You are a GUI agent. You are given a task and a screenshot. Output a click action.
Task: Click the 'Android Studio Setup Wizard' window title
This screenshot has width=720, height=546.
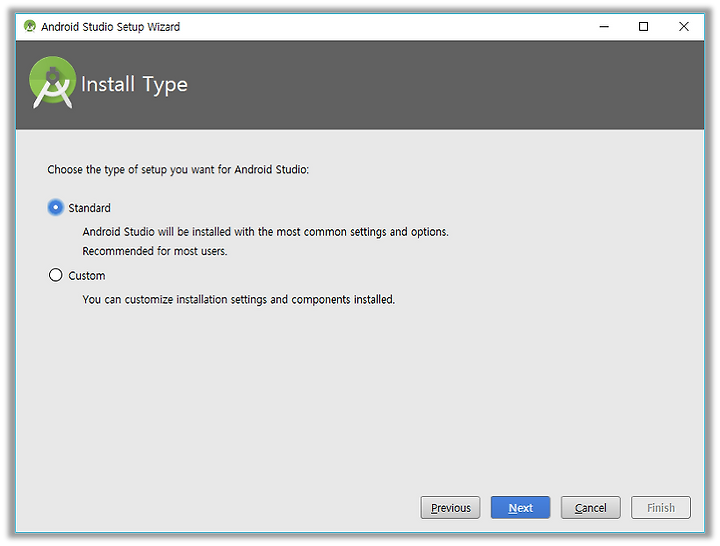[110, 27]
